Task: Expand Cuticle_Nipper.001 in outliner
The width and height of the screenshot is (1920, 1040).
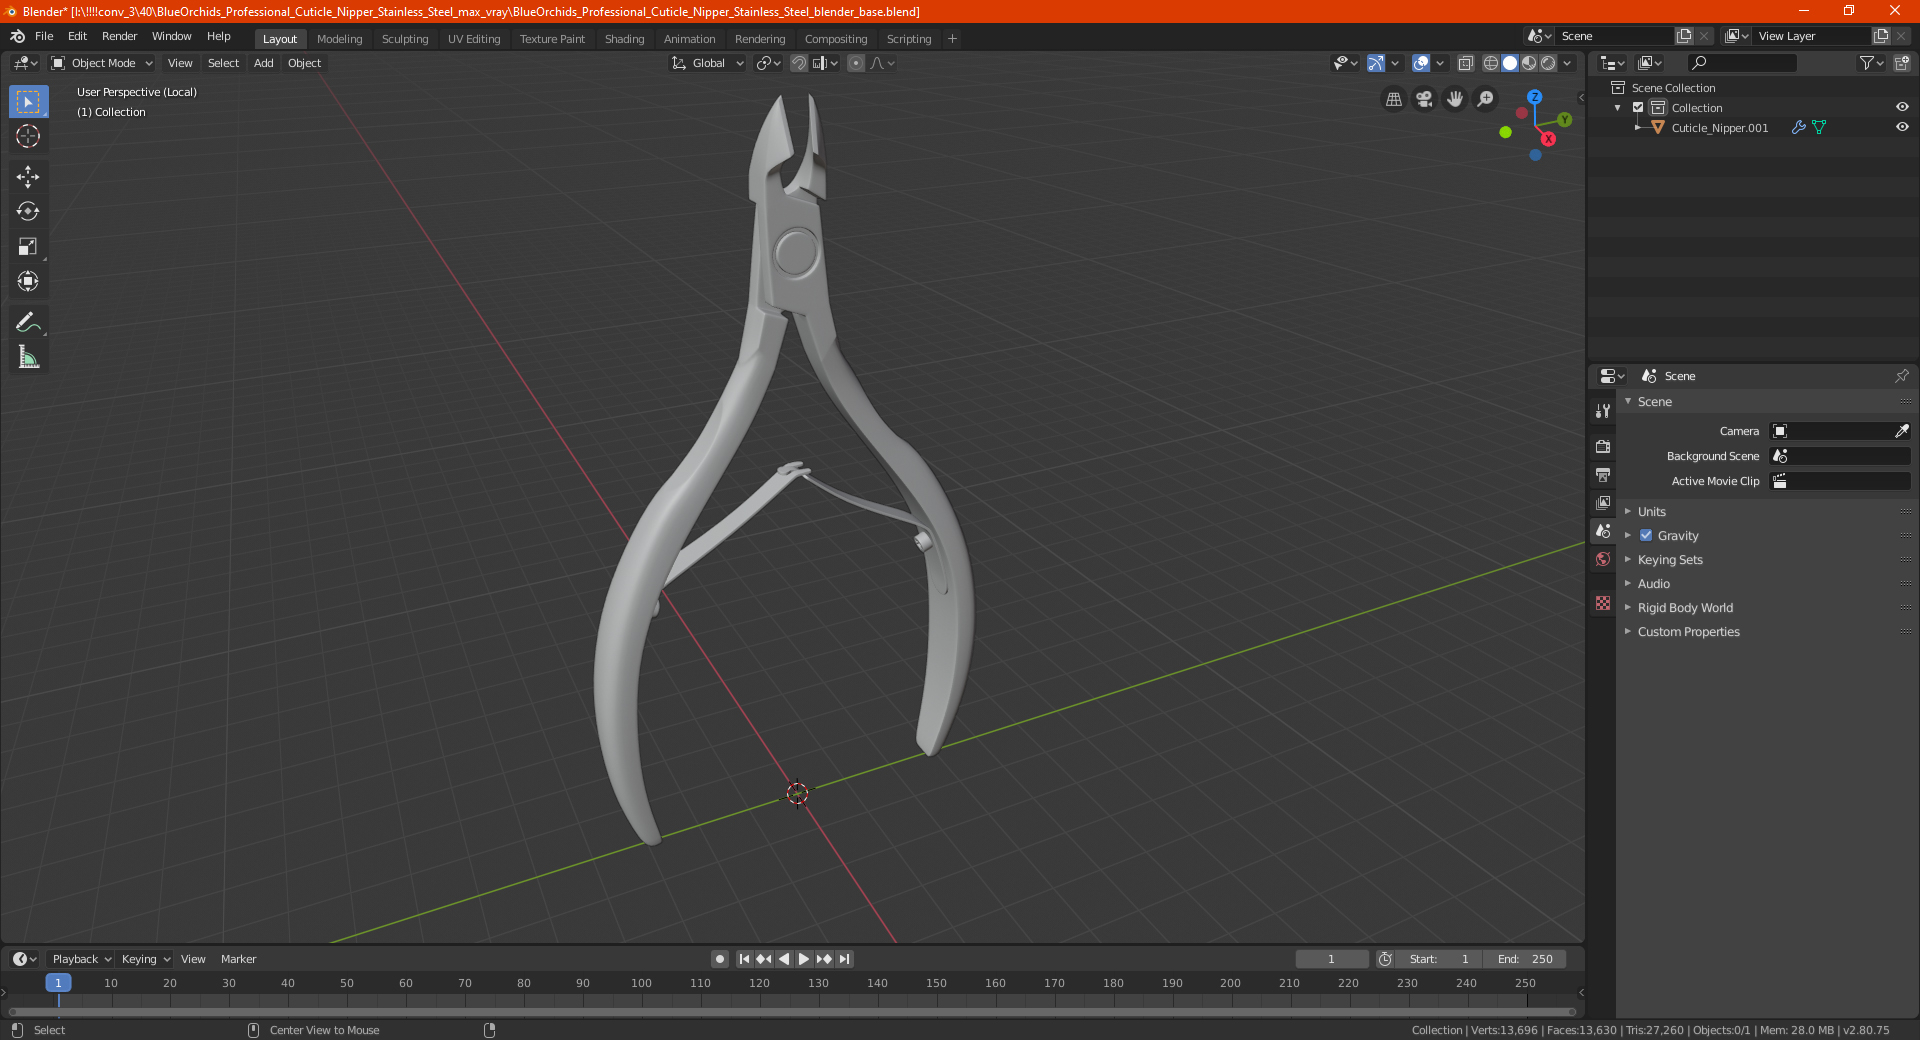Action: [1637, 128]
